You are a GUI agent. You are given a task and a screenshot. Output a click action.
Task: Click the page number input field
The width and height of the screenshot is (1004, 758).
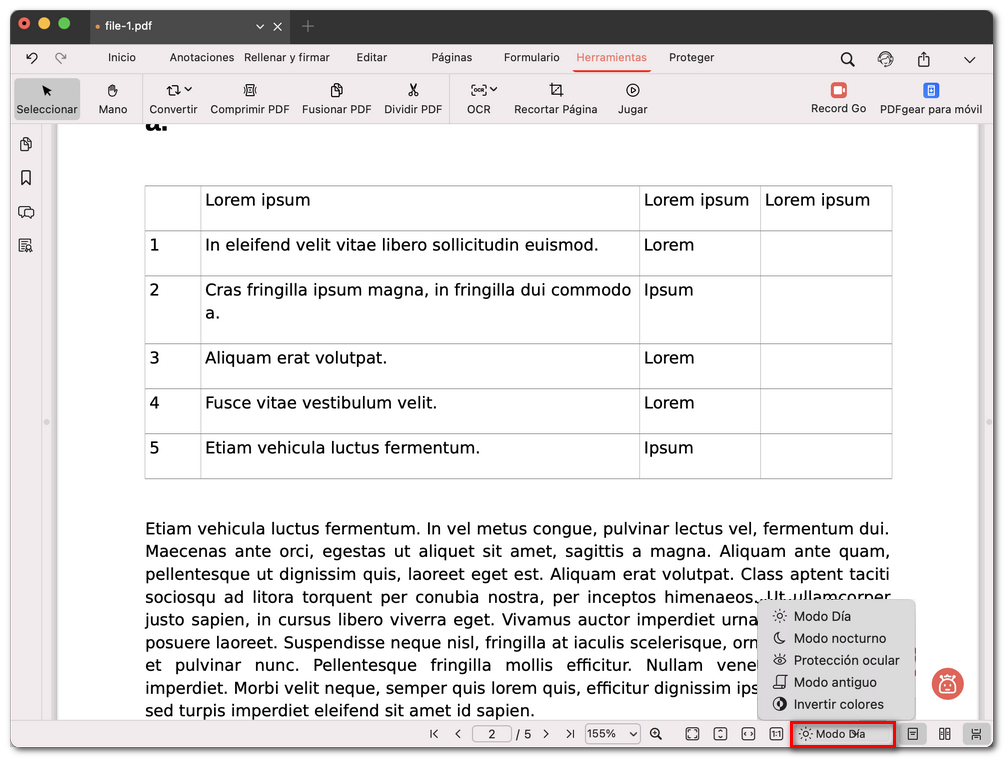tap(491, 734)
